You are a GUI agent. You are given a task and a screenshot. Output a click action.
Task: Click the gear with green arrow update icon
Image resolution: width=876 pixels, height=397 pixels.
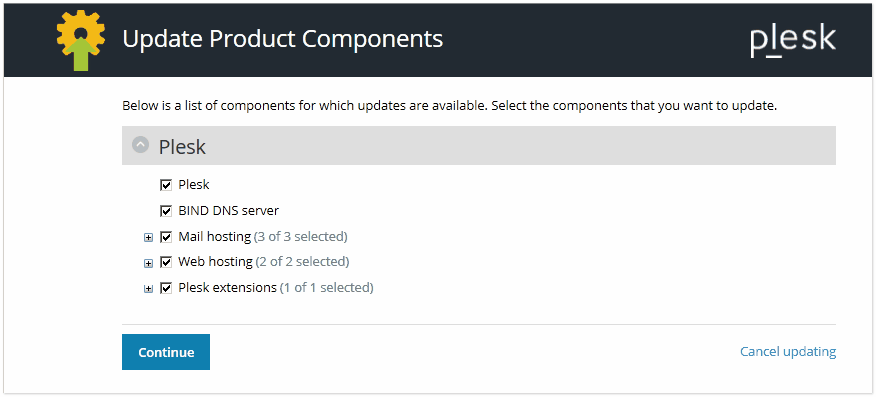(x=81, y=40)
